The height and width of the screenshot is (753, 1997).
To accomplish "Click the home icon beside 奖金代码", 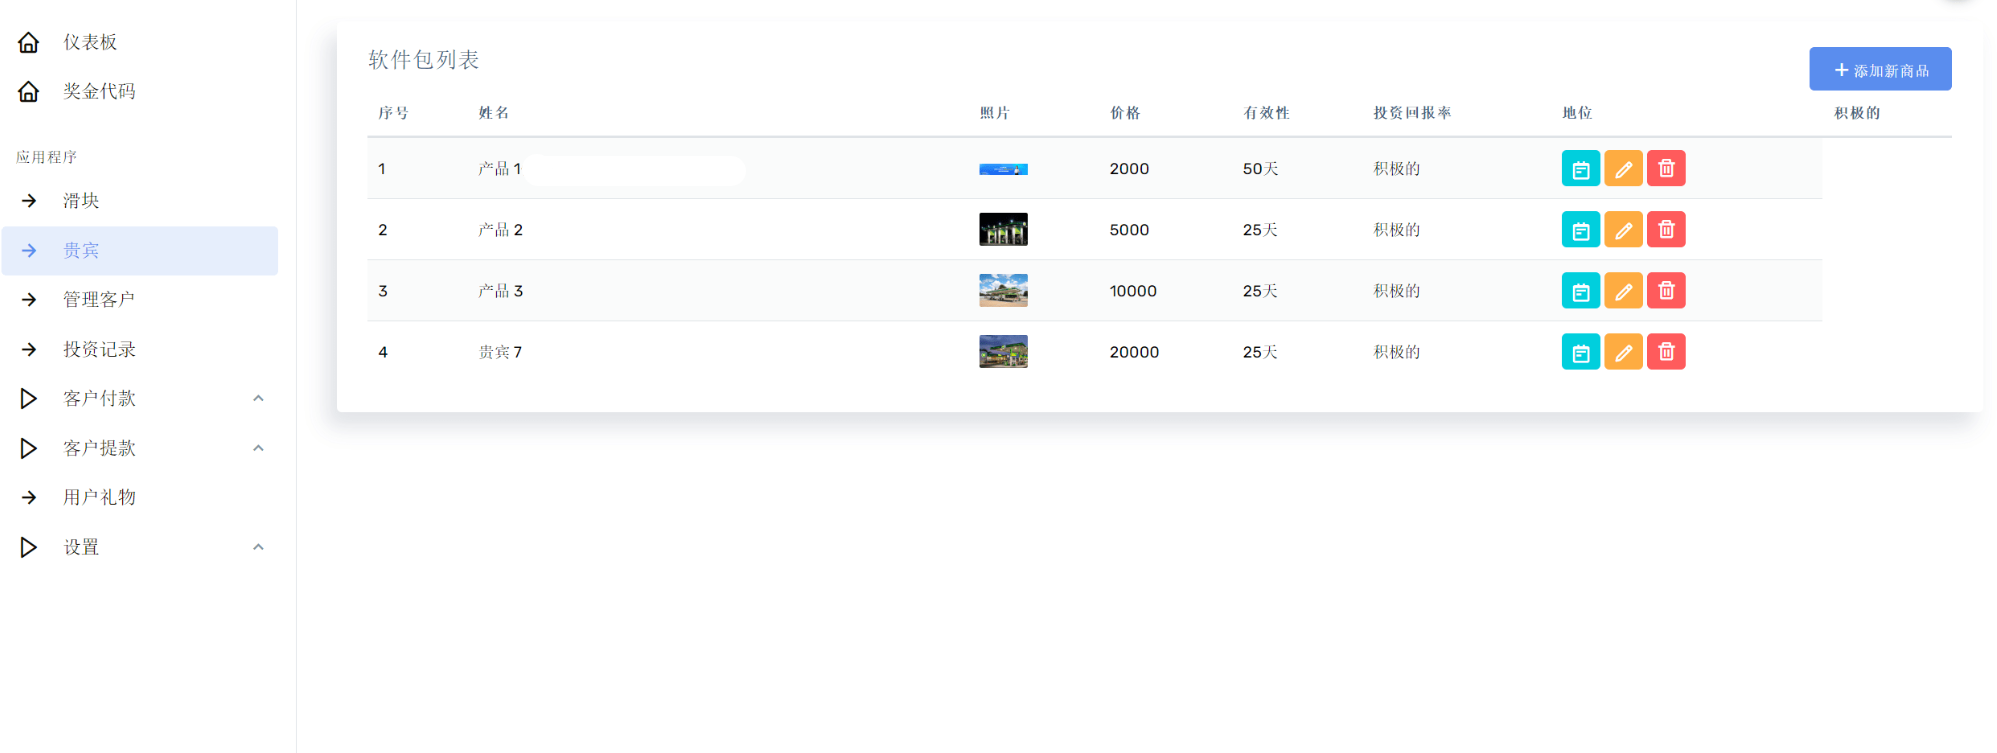I will [x=29, y=92].
